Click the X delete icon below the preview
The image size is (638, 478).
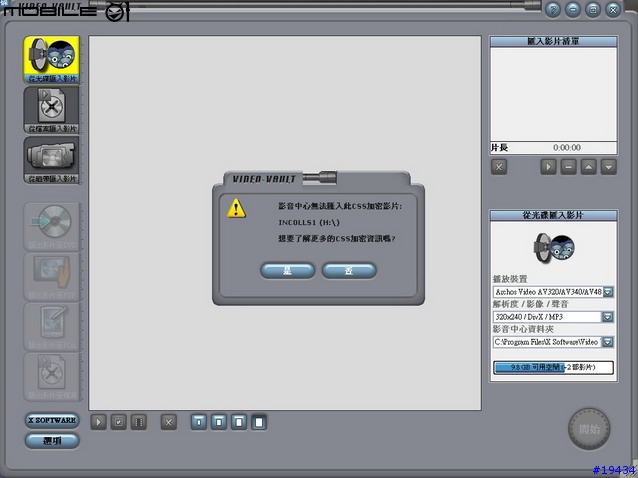point(168,422)
